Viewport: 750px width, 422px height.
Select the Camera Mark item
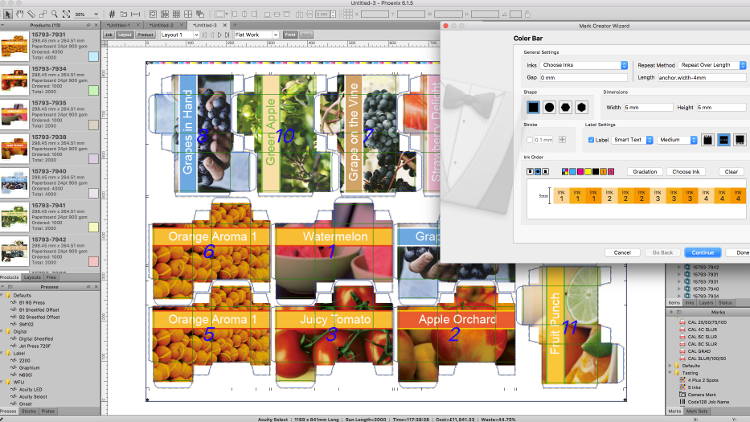(698, 394)
